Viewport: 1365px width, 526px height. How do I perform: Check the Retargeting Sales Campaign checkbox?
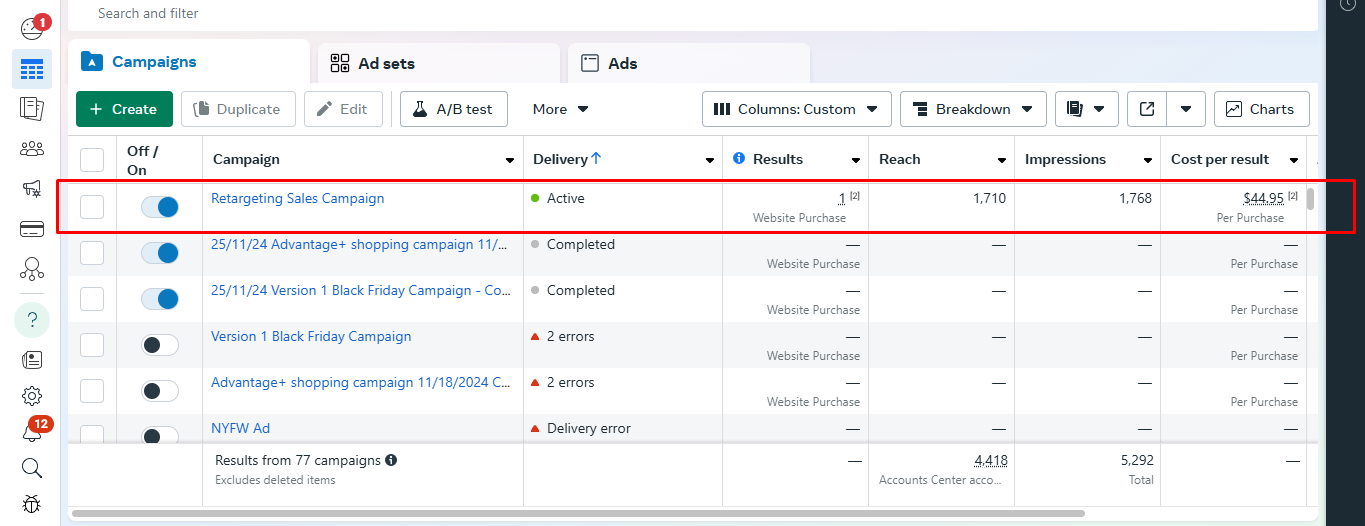[x=92, y=207]
